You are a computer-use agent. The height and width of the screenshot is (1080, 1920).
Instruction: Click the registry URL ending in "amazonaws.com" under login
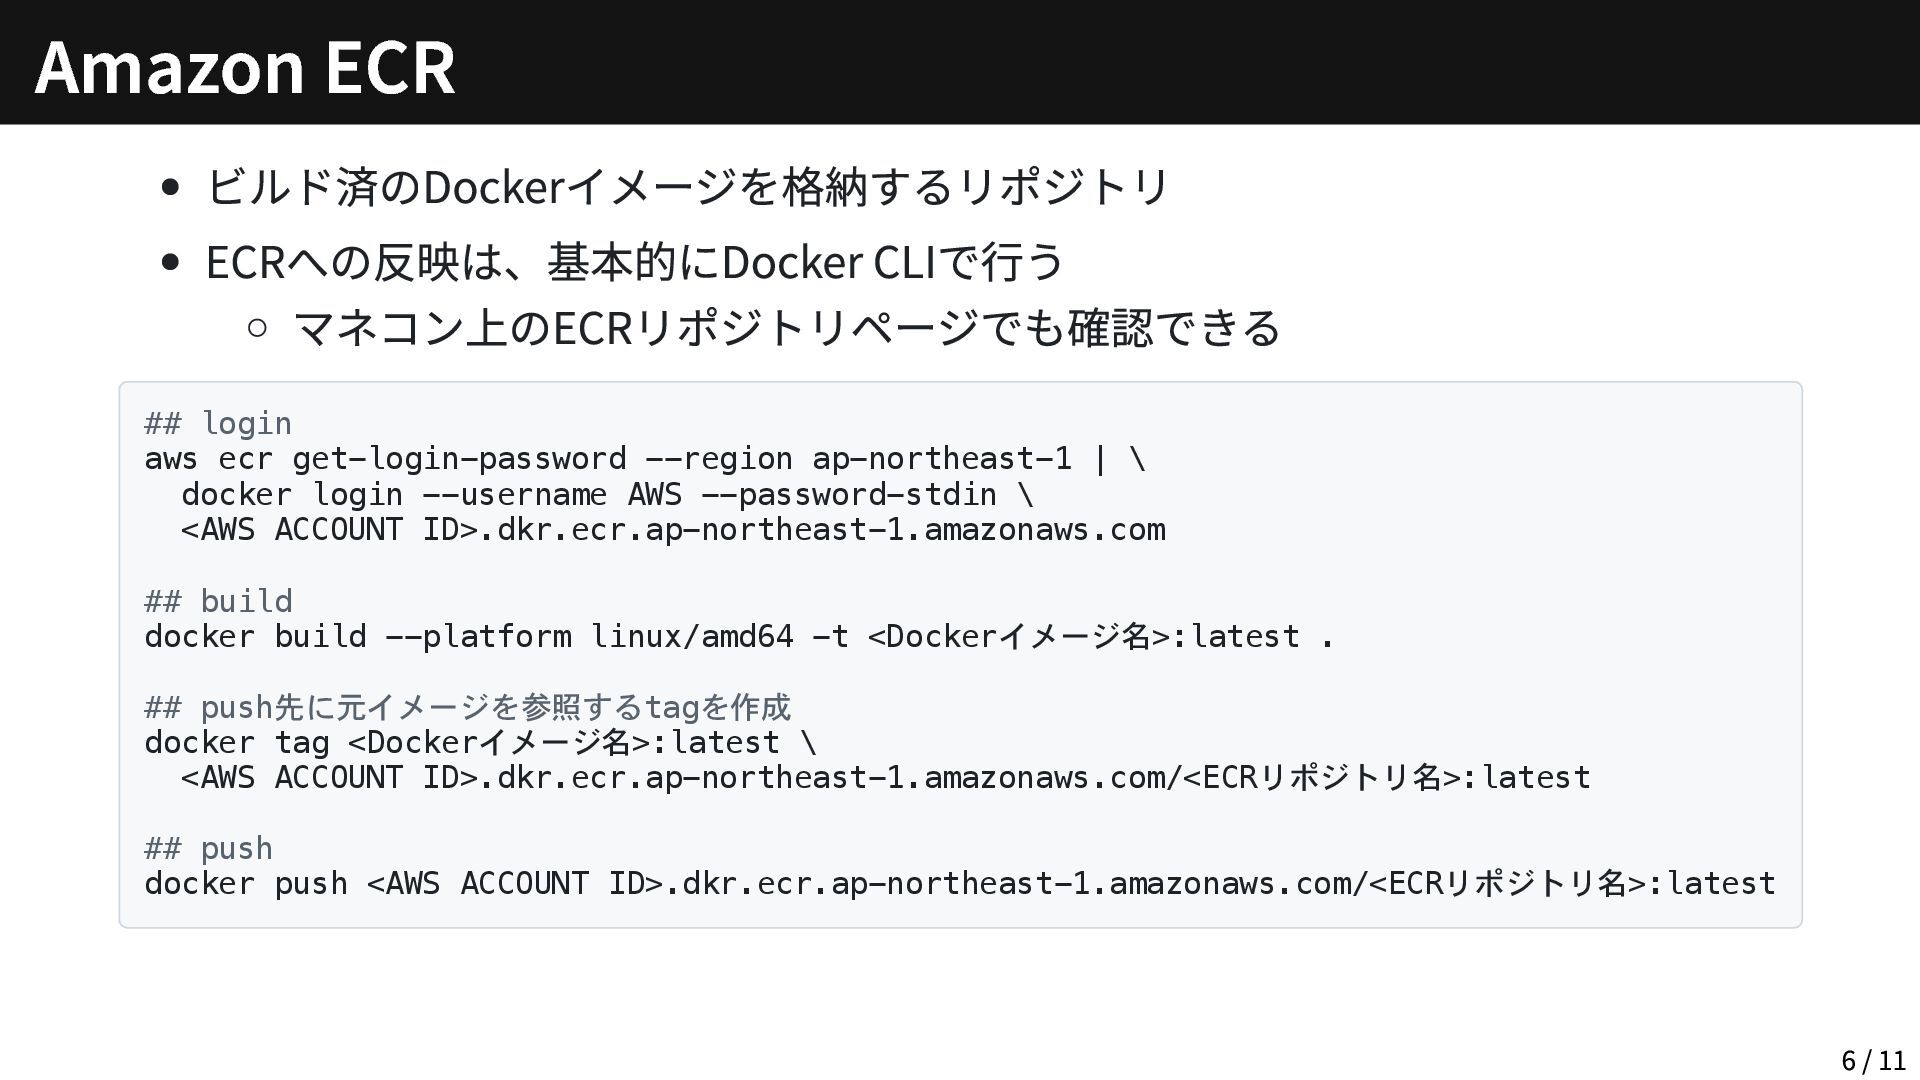click(672, 530)
